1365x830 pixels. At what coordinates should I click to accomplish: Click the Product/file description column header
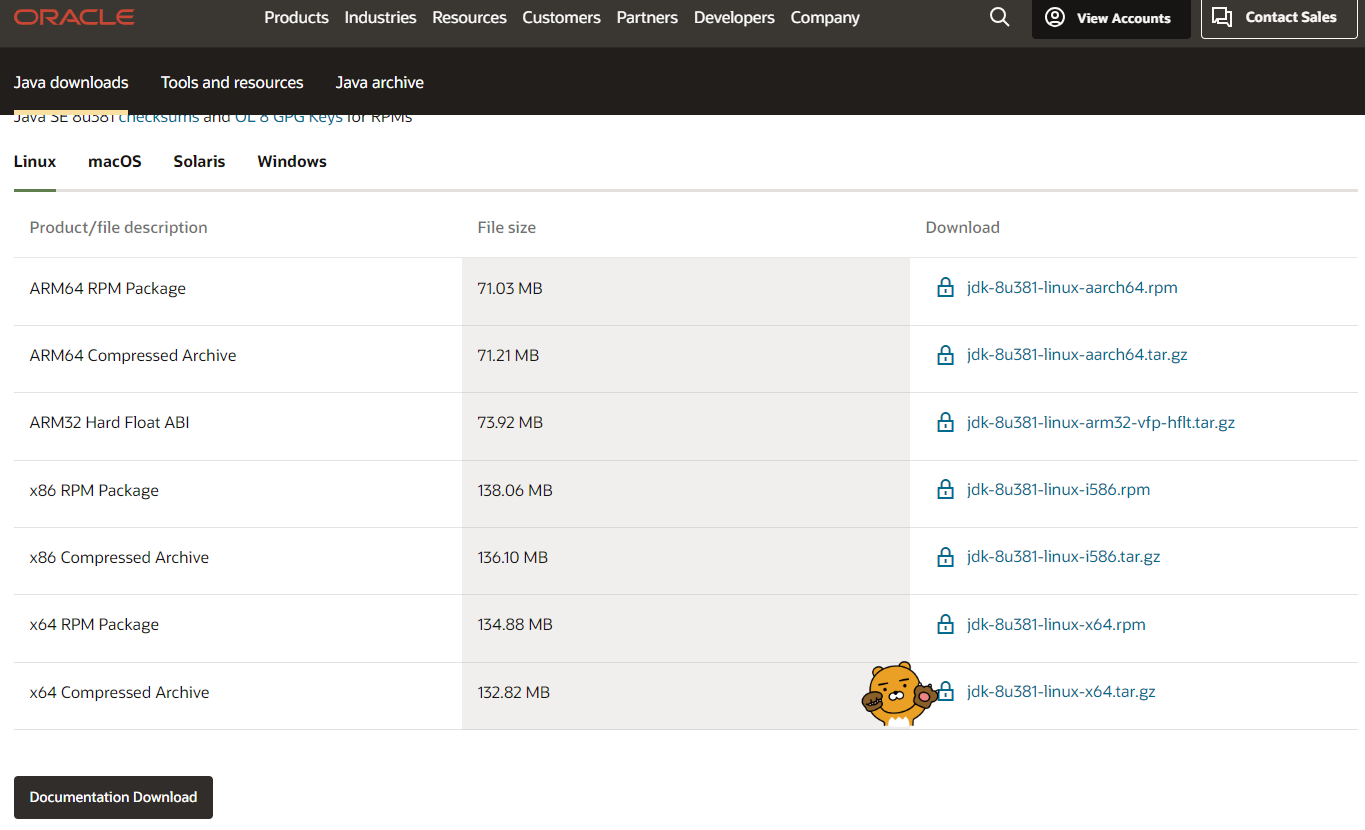(119, 227)
